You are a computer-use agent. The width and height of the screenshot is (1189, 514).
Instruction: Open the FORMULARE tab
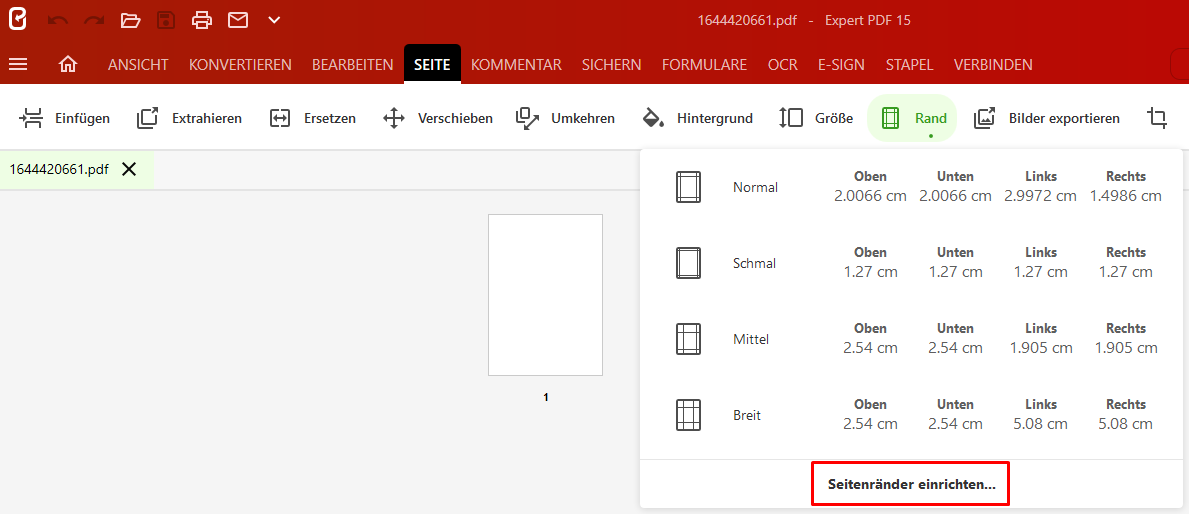(x=704, y=65)
